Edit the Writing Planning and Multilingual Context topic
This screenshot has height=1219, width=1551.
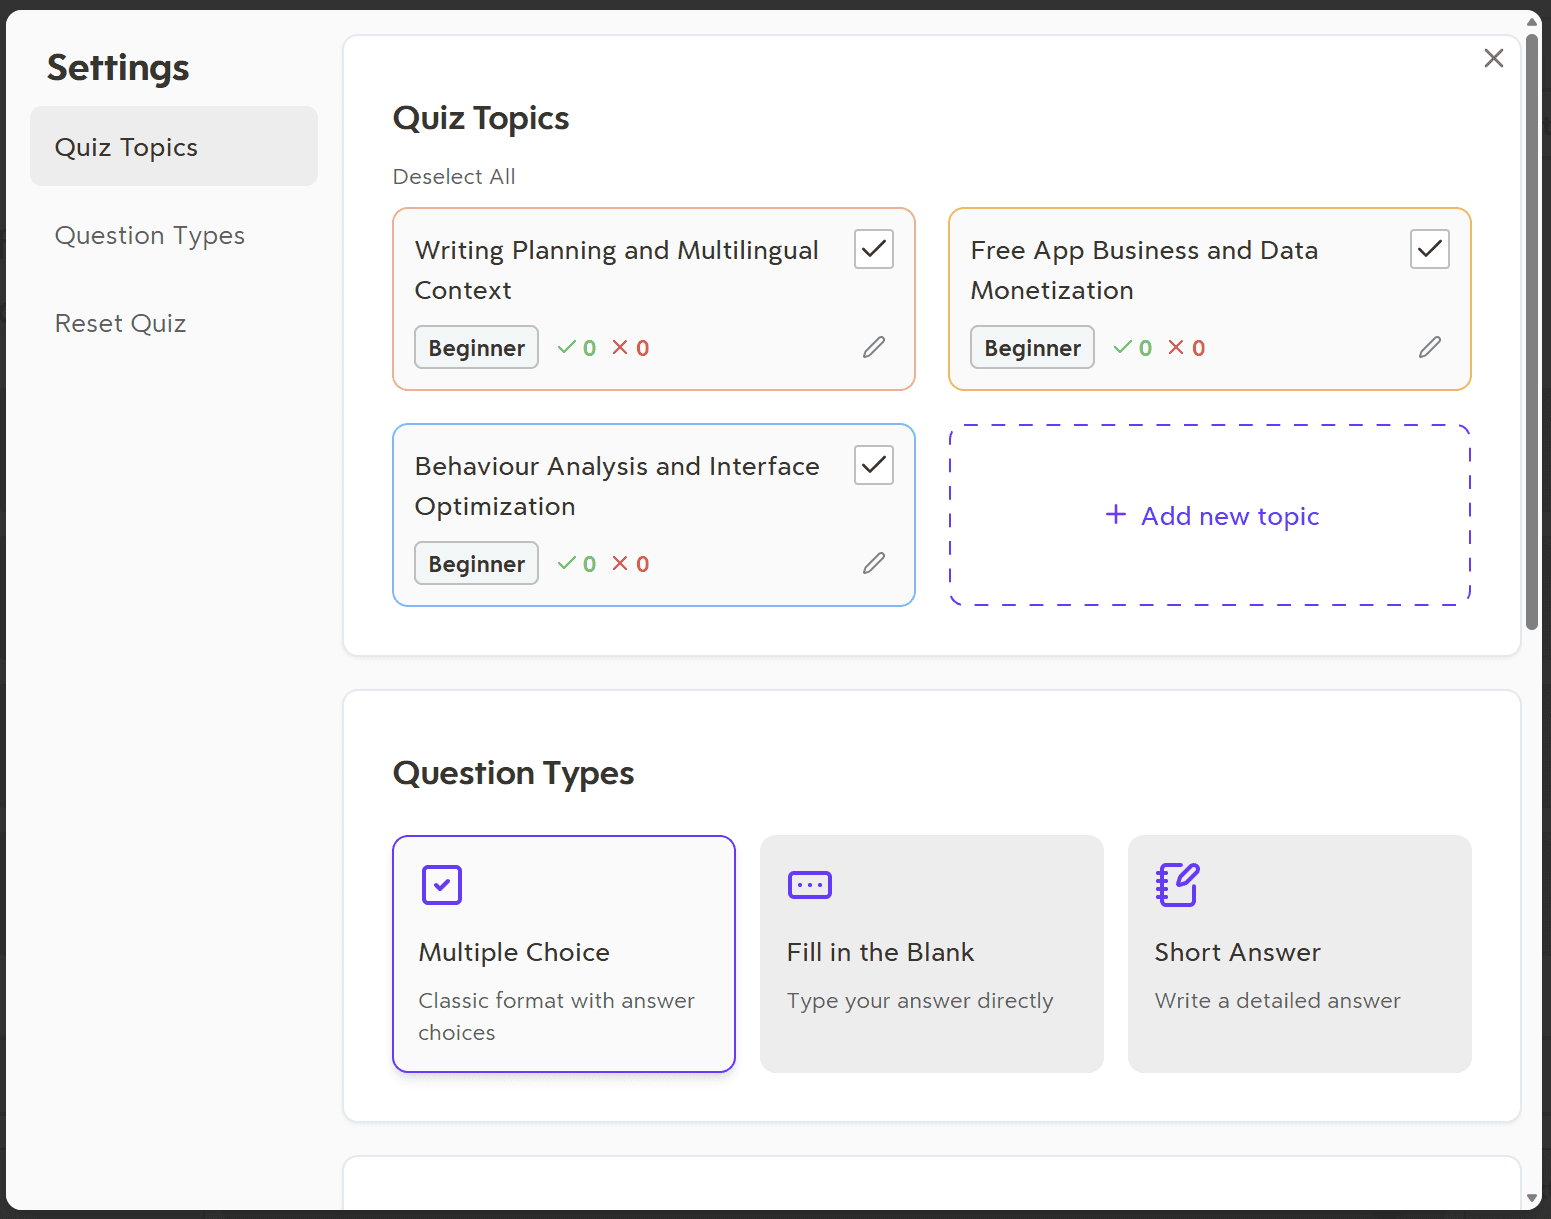873,347
